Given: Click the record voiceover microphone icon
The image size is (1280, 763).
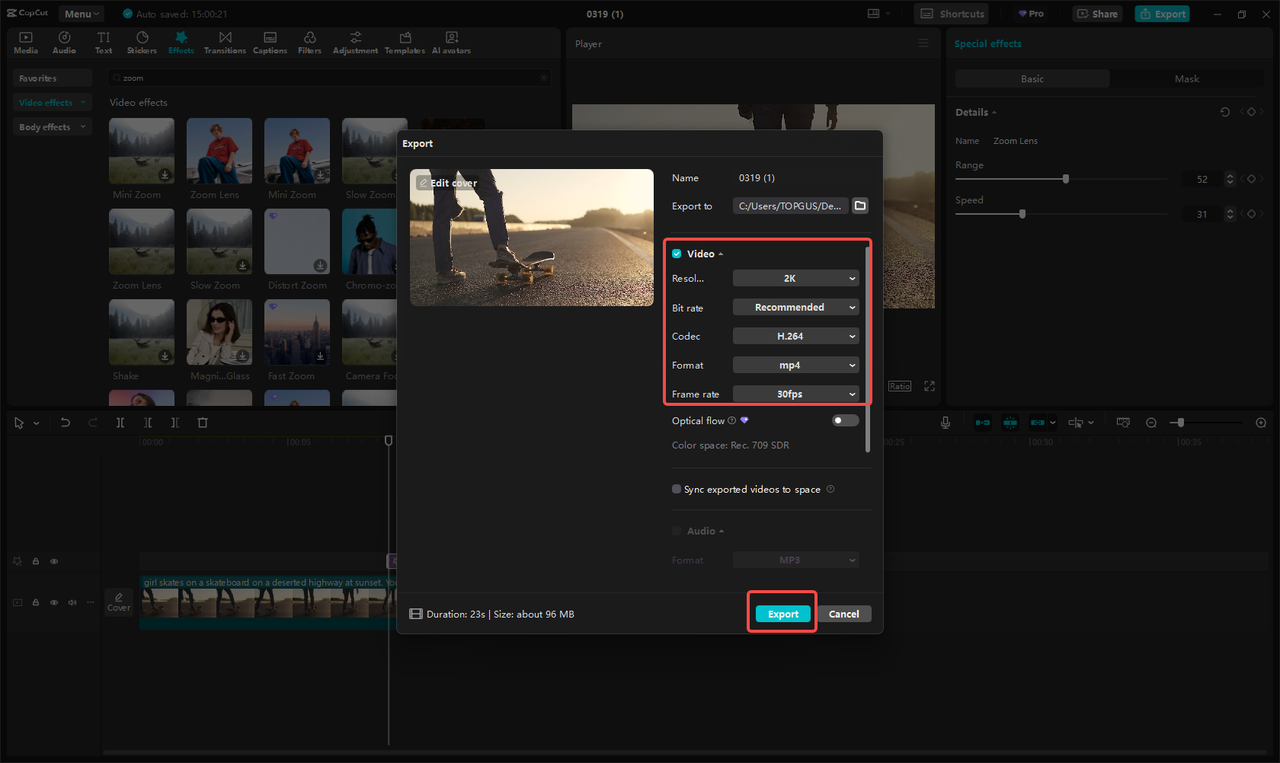Looking at the screenshot, I should coord(945,422).
